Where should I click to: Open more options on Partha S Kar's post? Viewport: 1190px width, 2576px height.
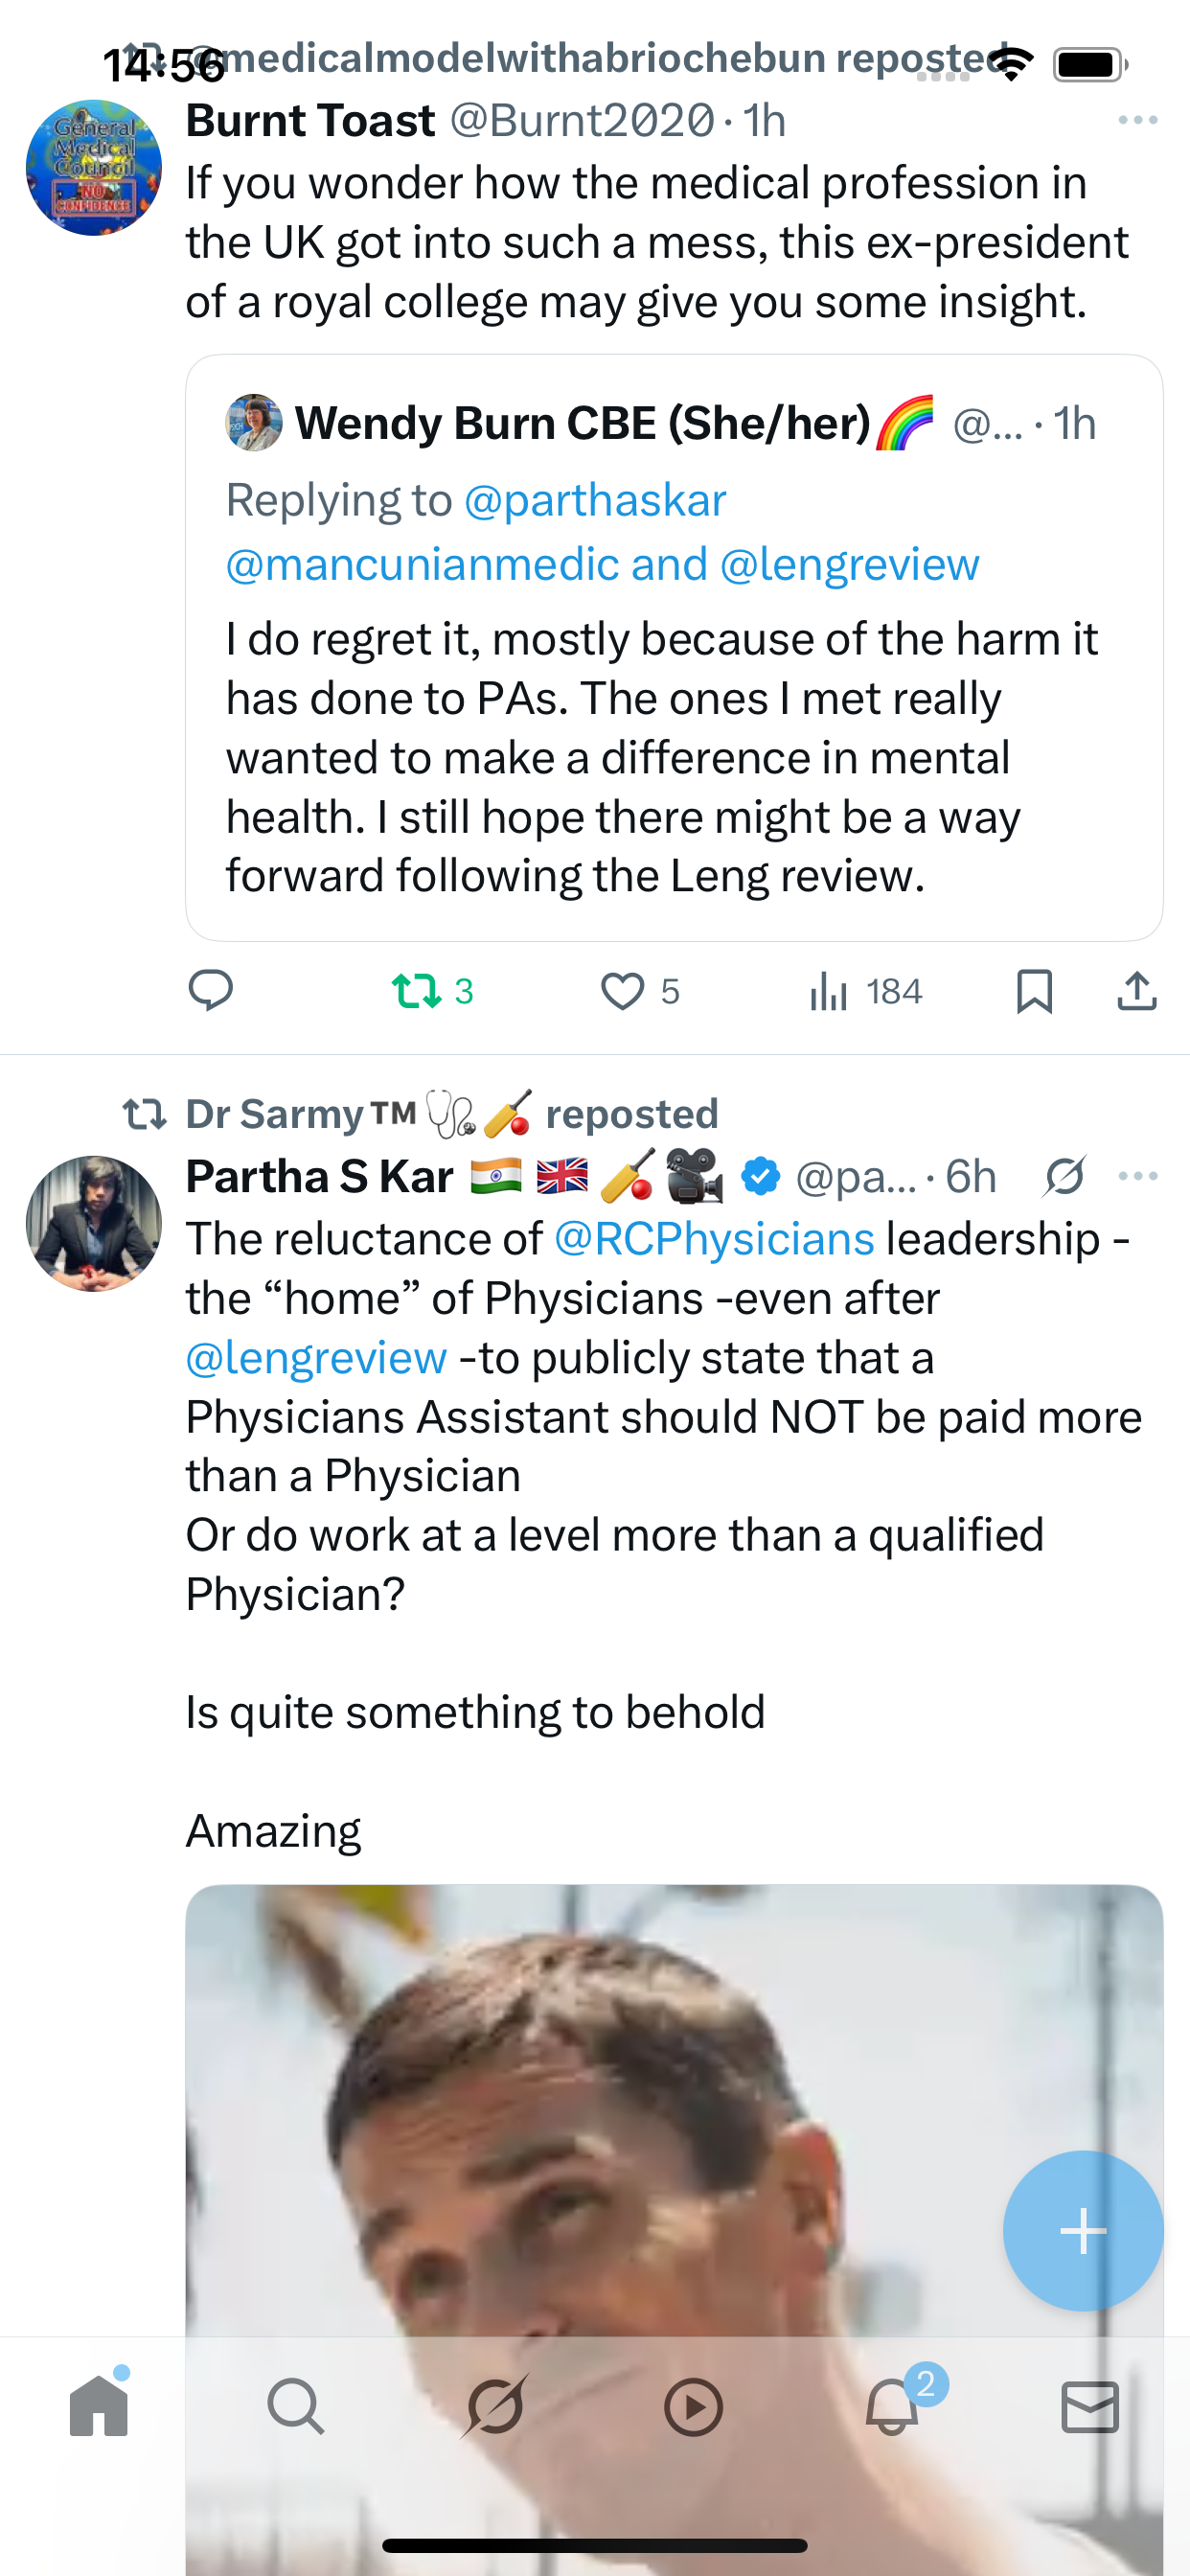coord(1137,1176)
